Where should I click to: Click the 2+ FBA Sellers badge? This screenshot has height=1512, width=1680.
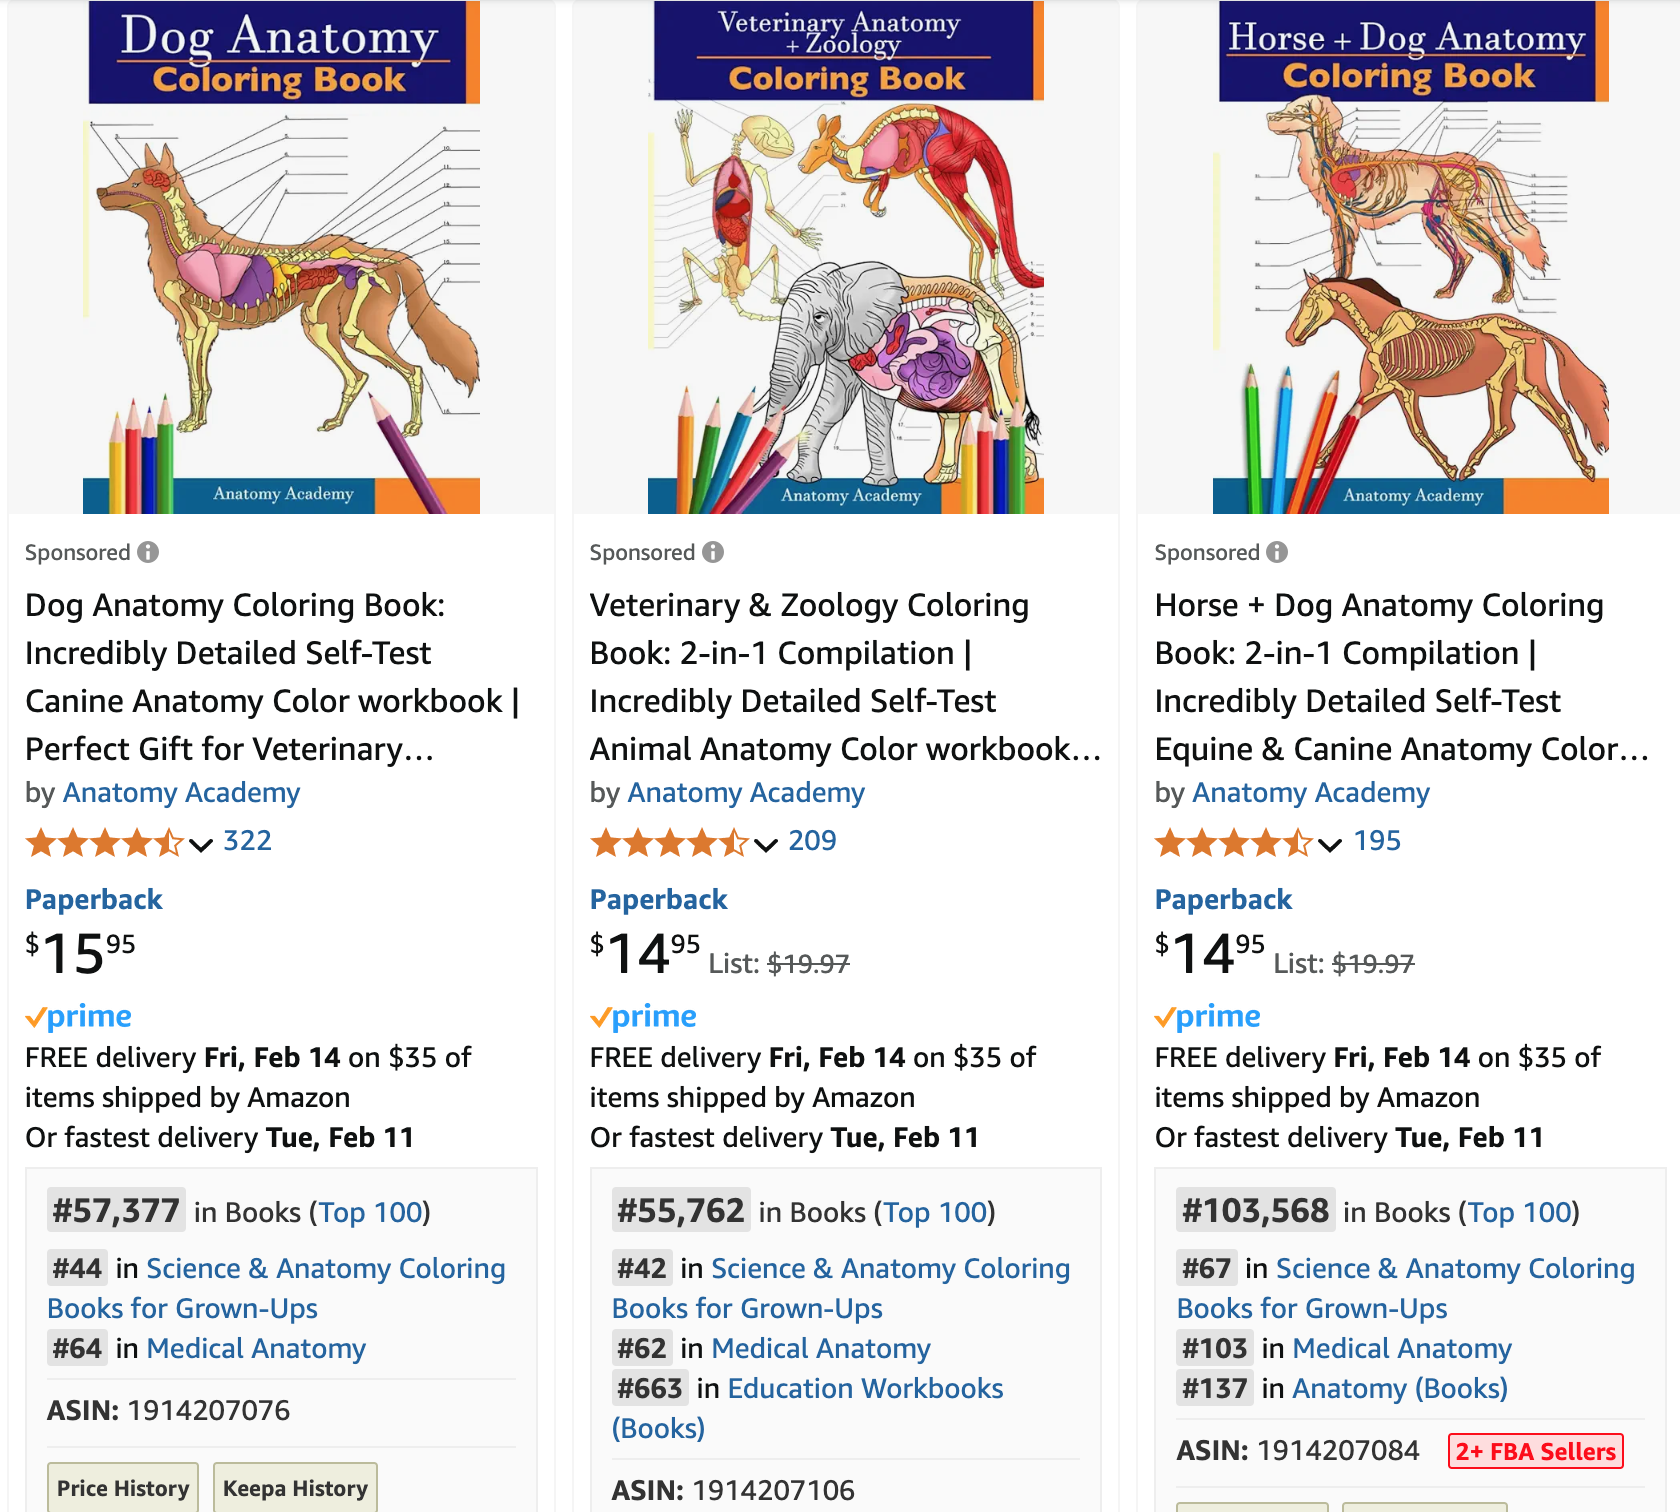(x=1535, y=1451)
